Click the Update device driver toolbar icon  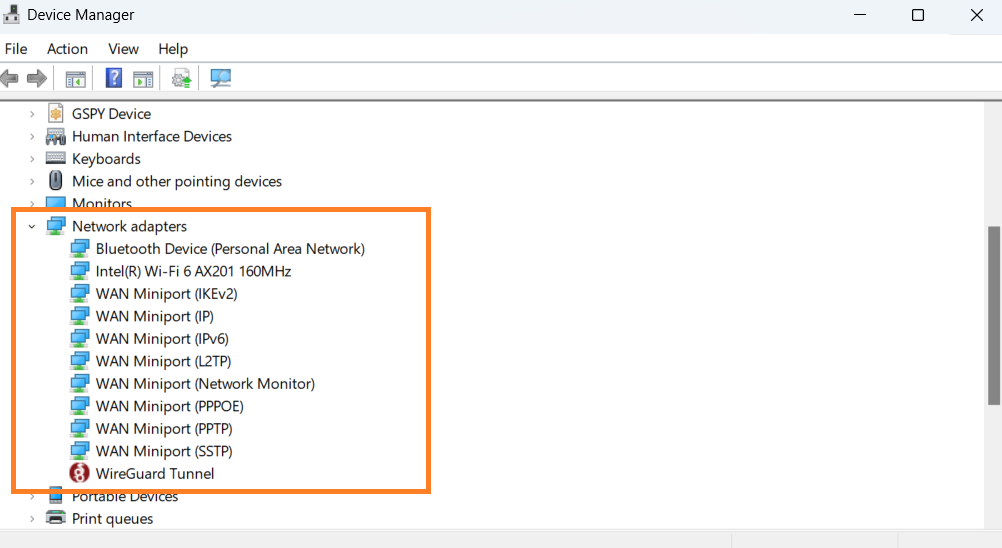(x=181, y=78)
